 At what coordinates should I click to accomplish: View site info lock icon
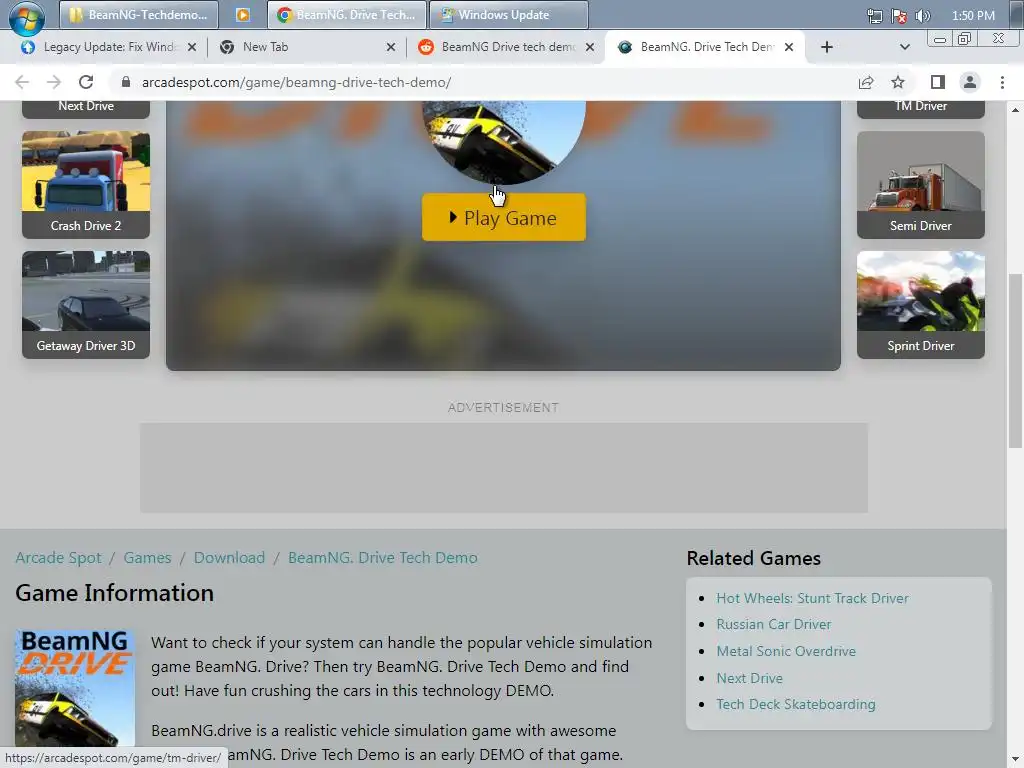(x=126, y=82)
